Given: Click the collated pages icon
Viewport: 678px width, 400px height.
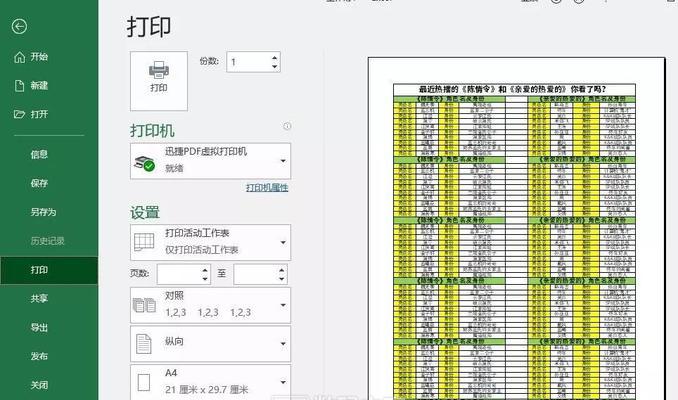Looking at the screenshot, I should click(144, 305).
